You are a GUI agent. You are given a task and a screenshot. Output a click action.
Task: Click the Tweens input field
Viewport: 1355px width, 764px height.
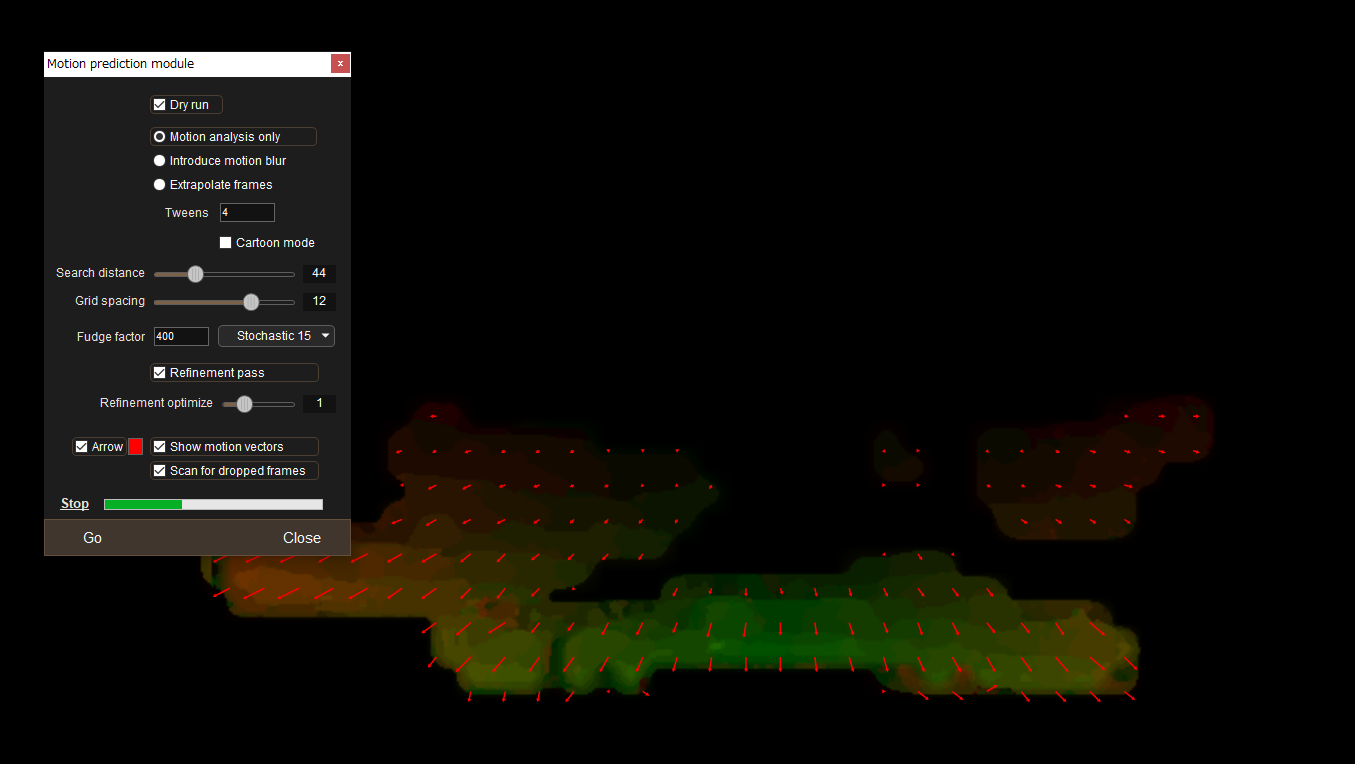pyautogui.click(x=247, y=213)
